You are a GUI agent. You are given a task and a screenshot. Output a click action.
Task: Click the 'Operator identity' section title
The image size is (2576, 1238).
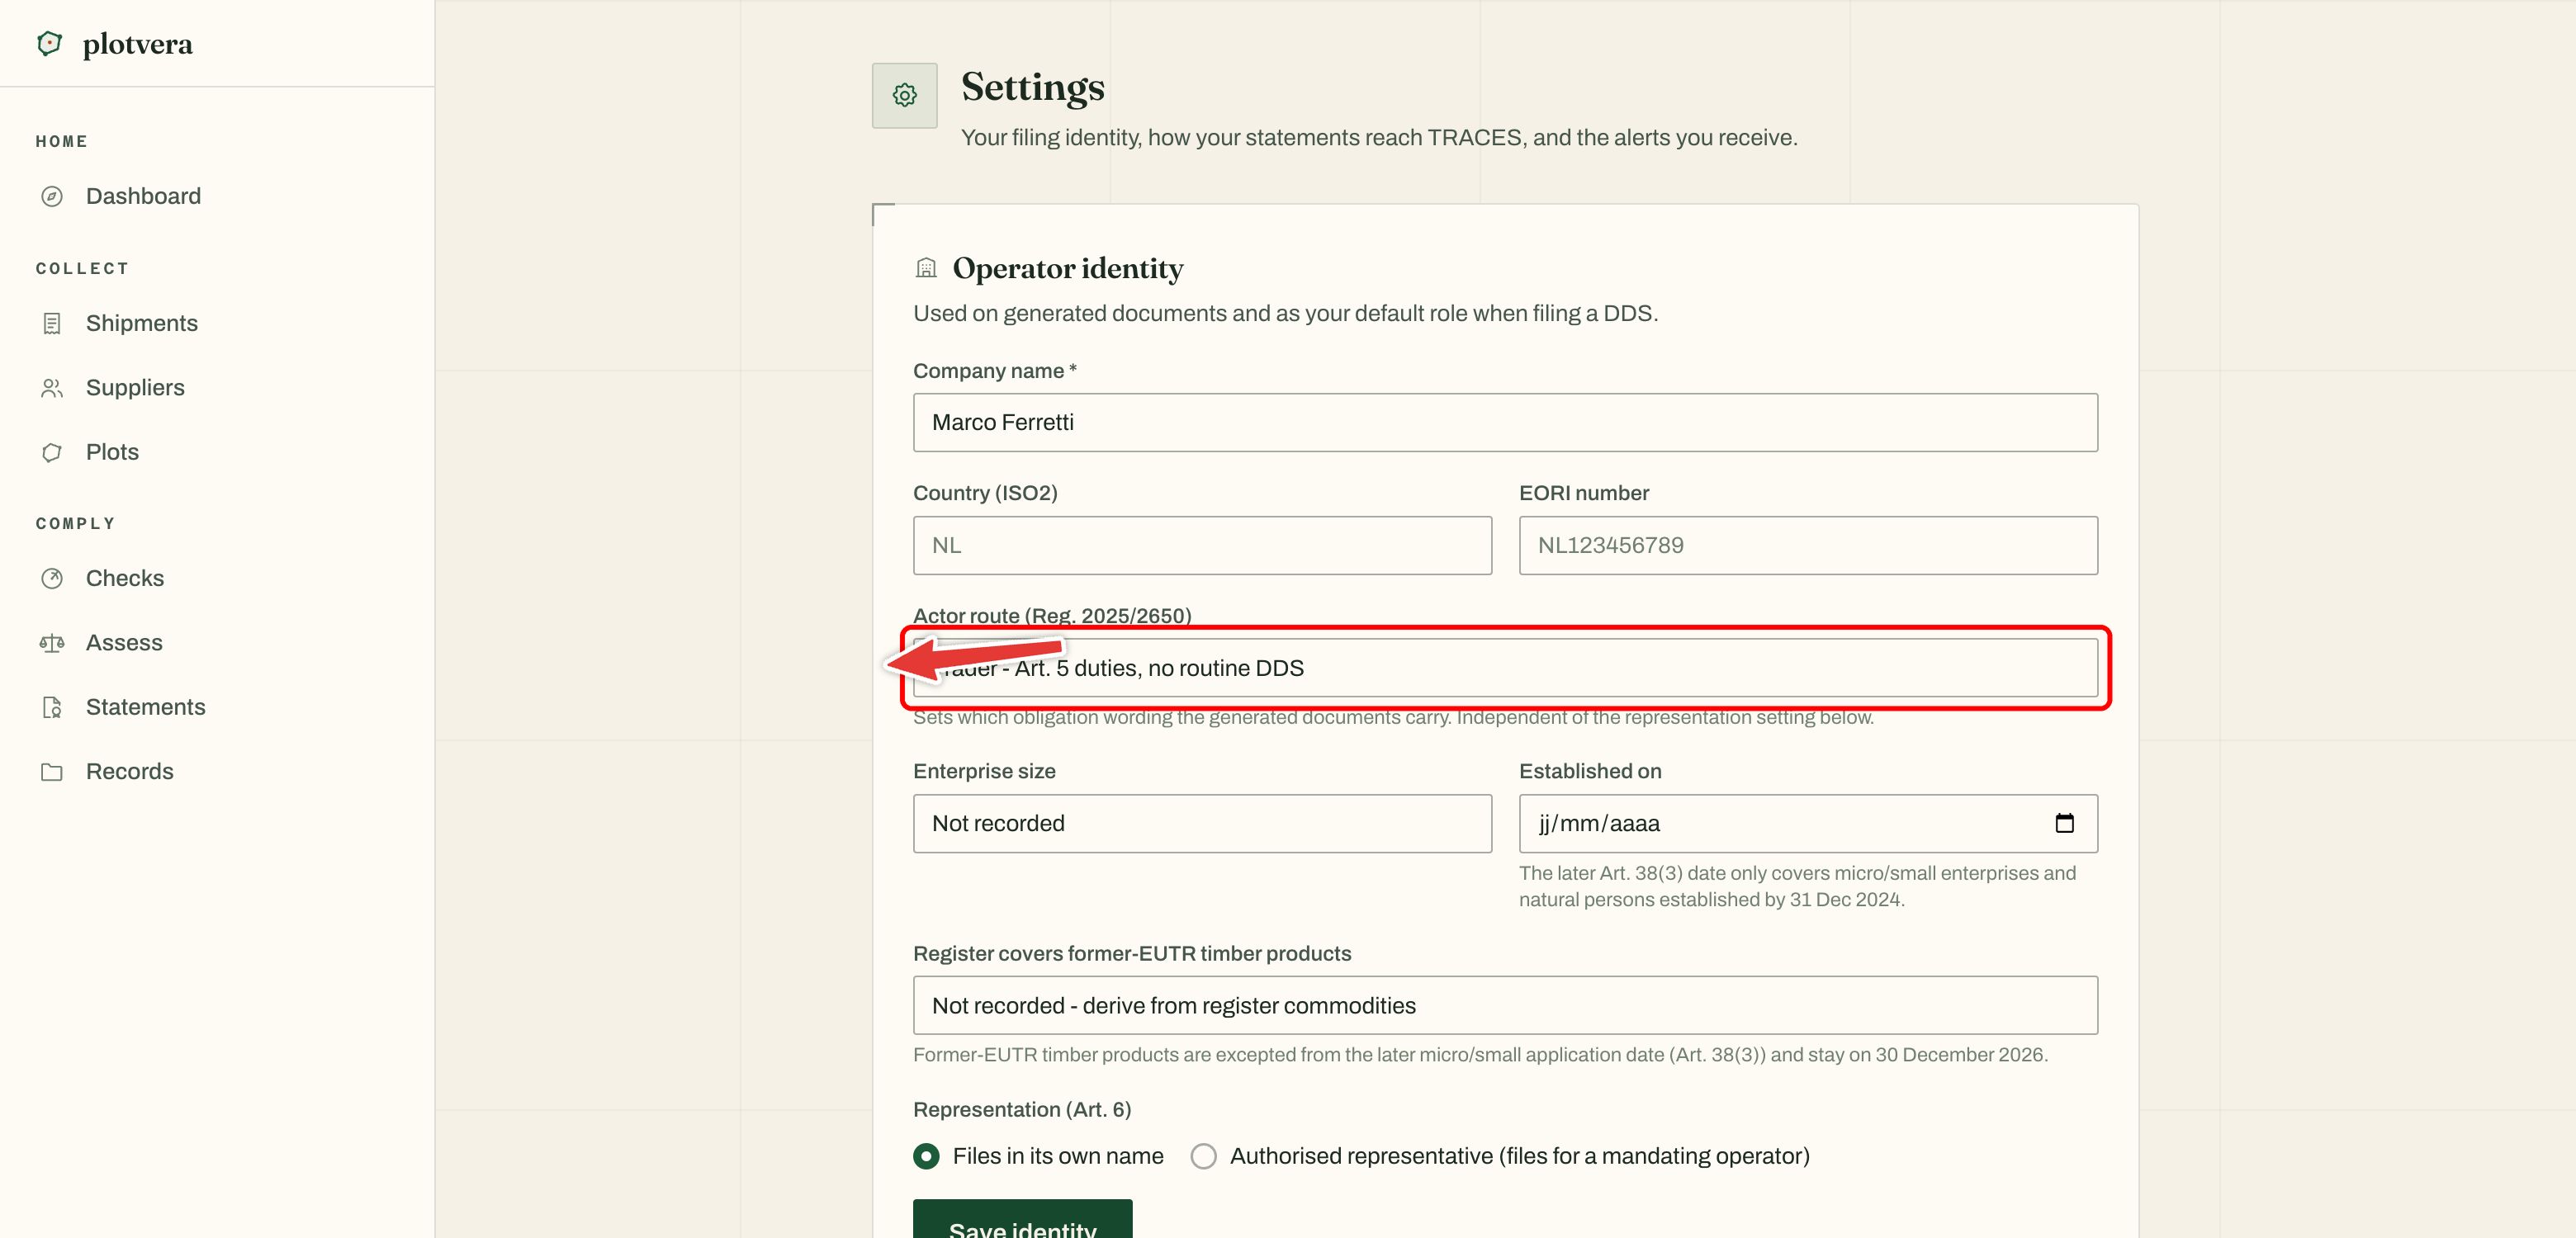[1068, 268]
